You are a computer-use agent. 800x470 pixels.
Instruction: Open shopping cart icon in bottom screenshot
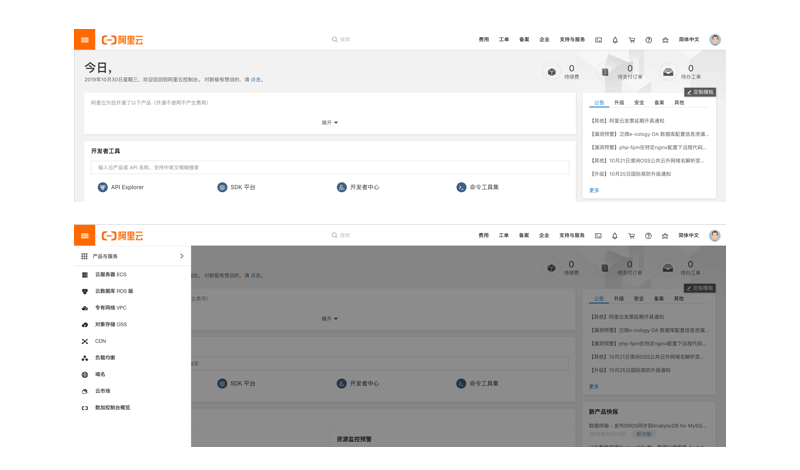click(x=632, y=236)
